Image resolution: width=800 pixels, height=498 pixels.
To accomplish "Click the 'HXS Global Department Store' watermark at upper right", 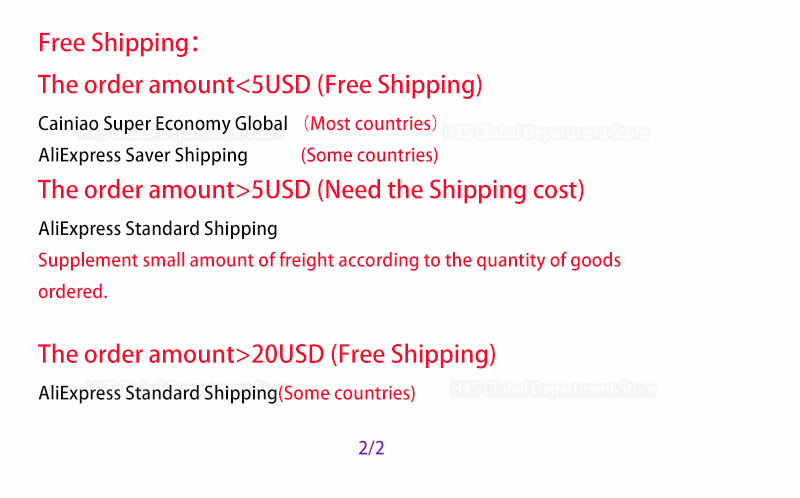I will pyautogui.click(x=545, y=134).
